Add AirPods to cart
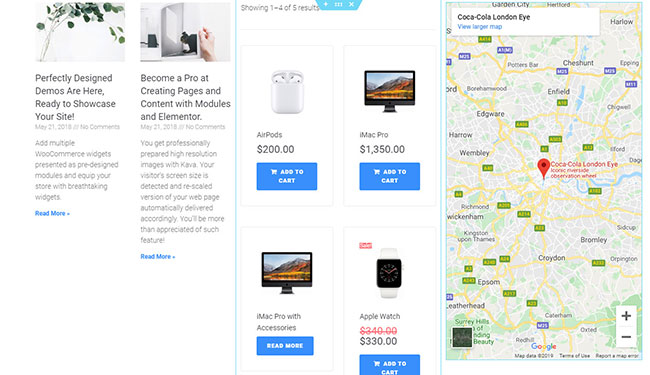The width and height of the screenshot is (650, 375). coord(287,176)
